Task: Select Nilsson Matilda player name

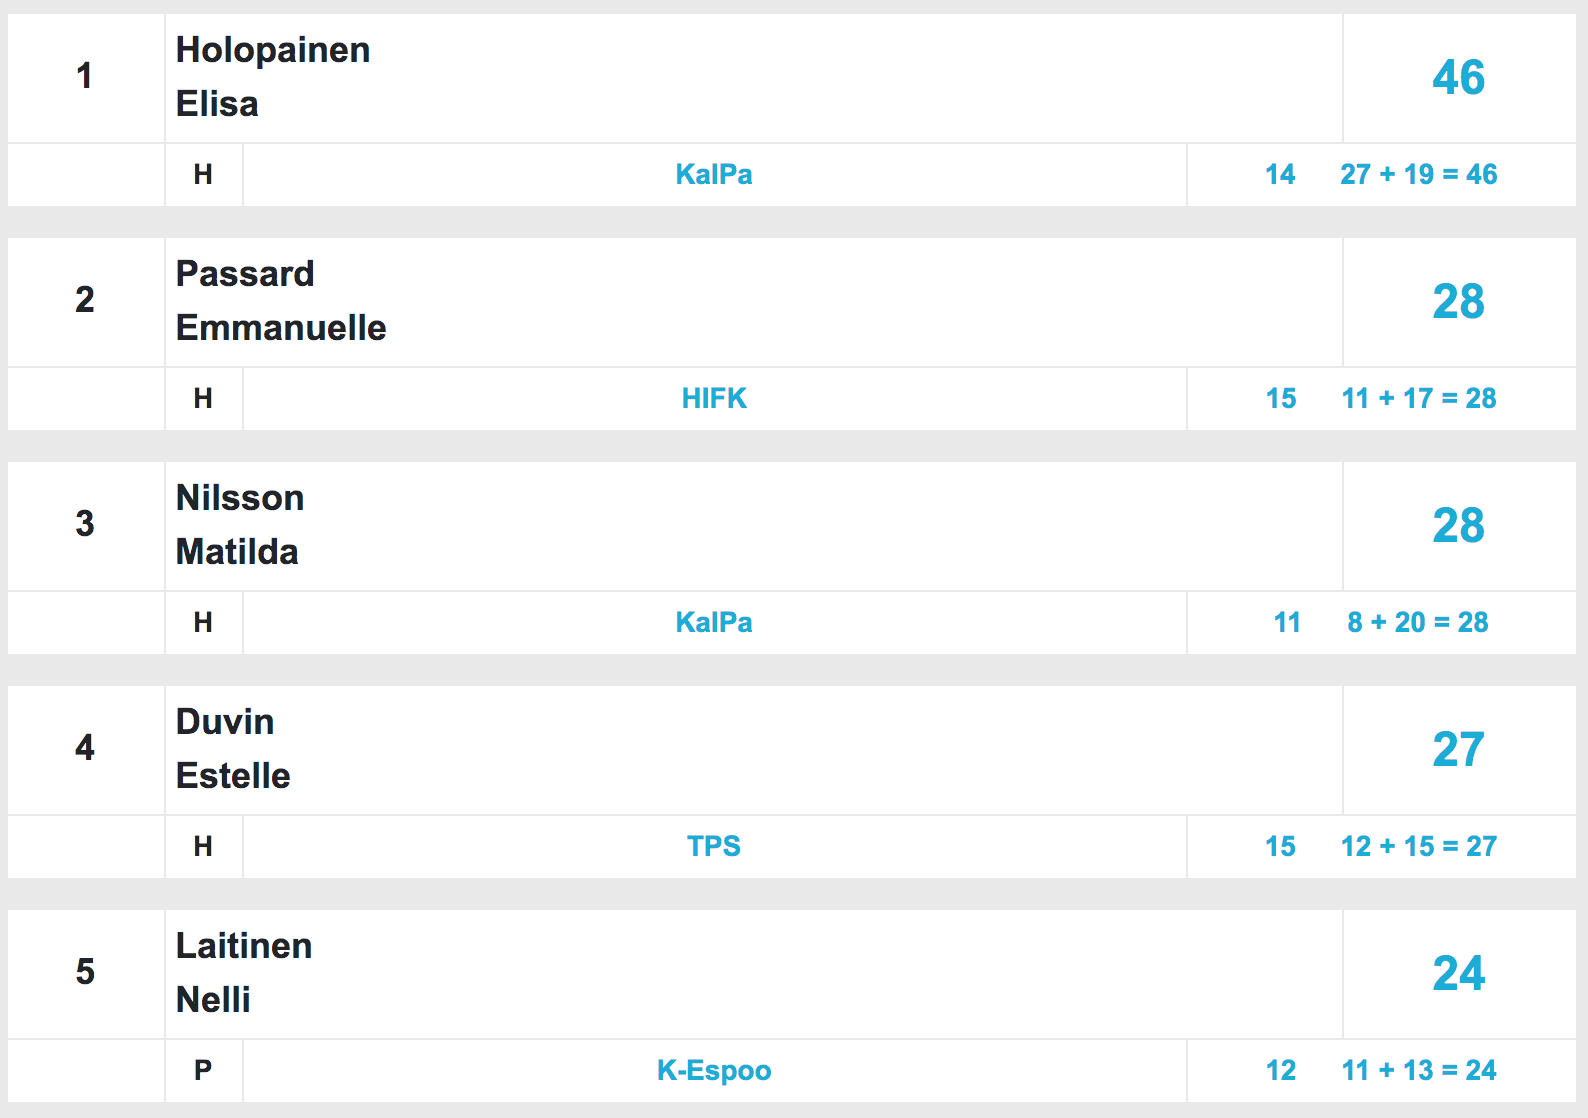Action: [x=240, y=525]
